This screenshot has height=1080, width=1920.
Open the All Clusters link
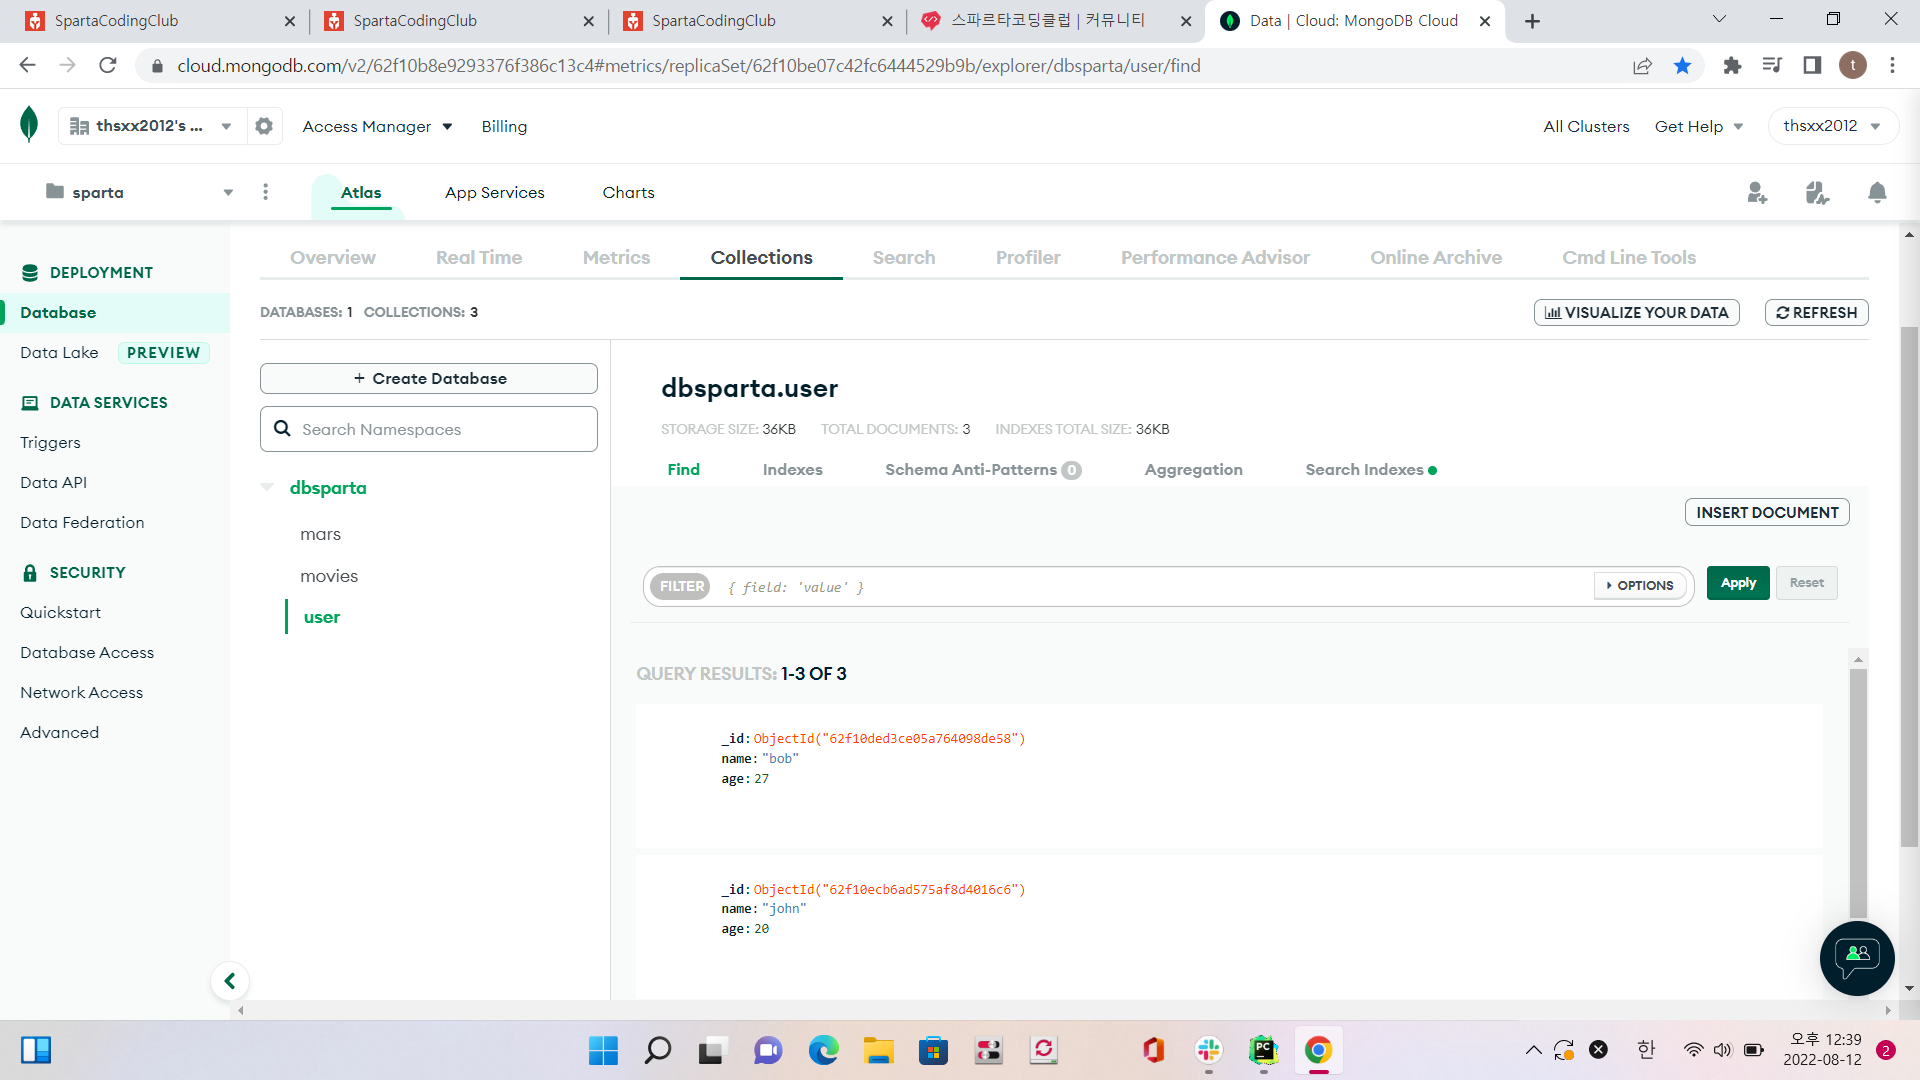click(1586, 126)
